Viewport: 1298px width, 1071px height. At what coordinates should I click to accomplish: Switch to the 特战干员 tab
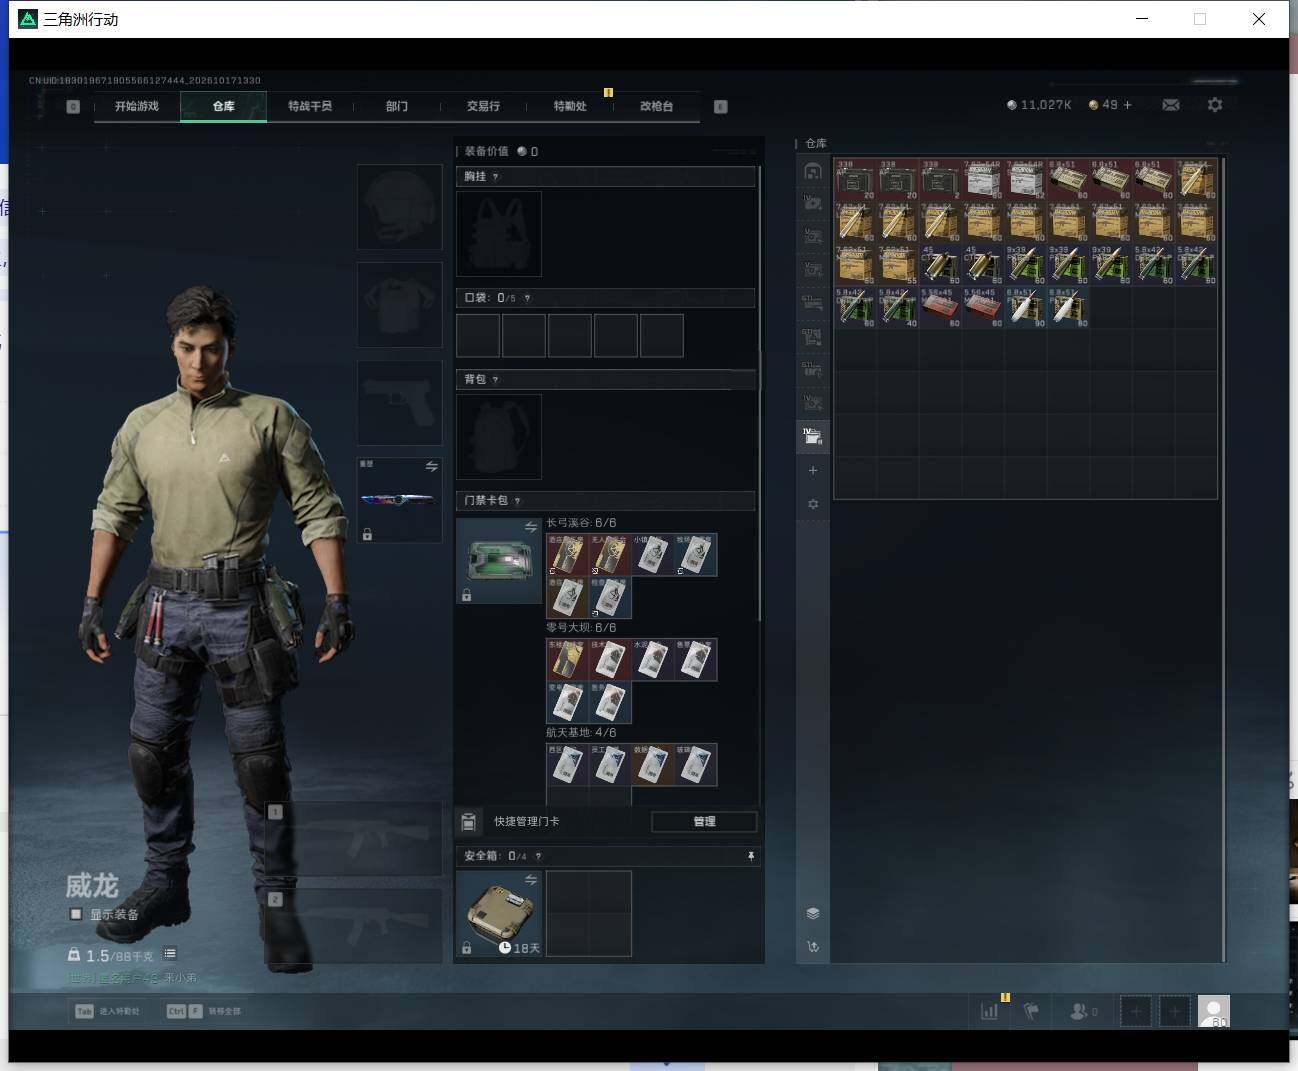pyautogui.click(x=309, y=106)
